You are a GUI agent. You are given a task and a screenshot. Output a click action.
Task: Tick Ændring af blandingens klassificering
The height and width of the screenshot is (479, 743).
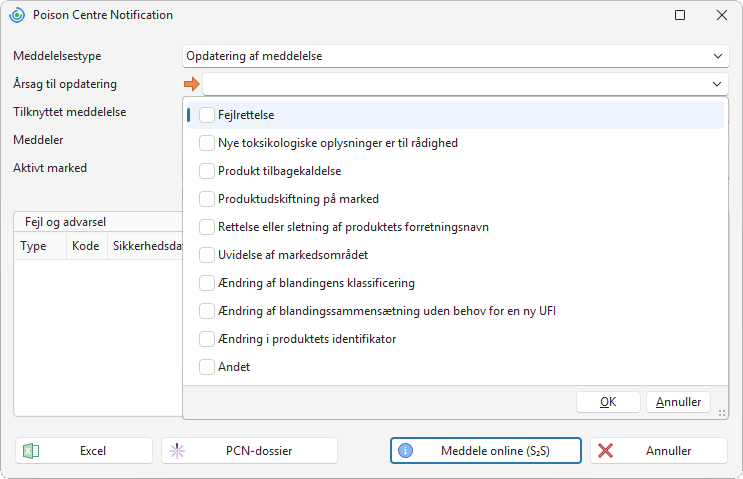pyautogui.click(x=207, y=283)
